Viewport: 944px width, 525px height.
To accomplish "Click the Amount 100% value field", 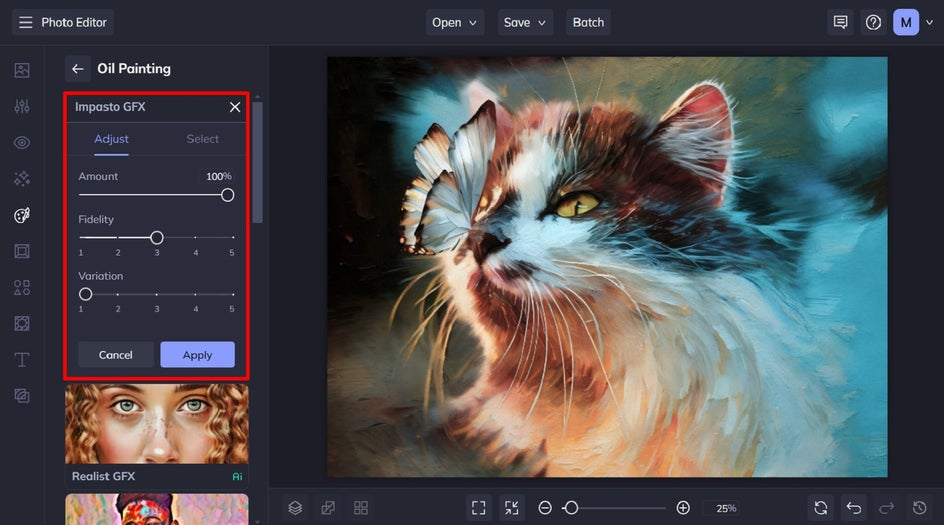I will (x=218, y=176).
